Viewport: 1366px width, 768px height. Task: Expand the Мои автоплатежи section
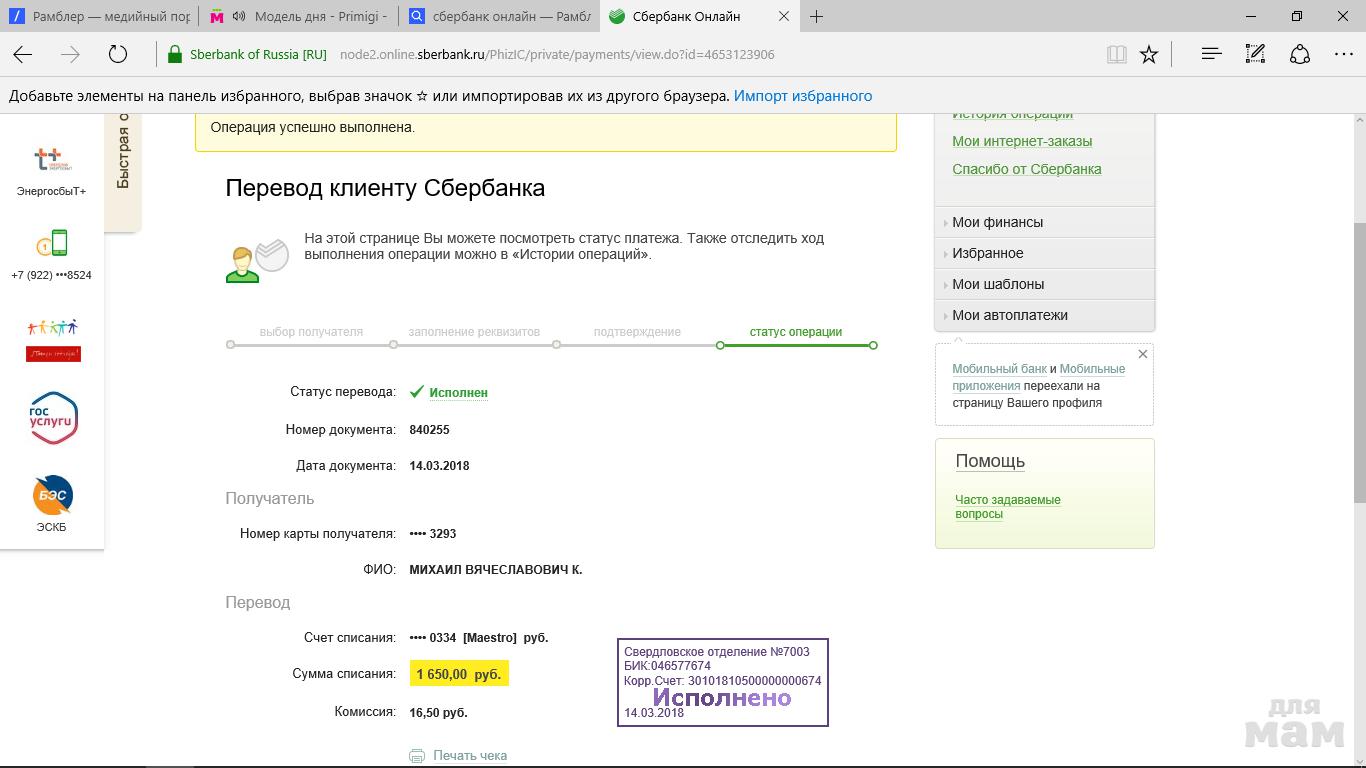tap(1009, 315)
